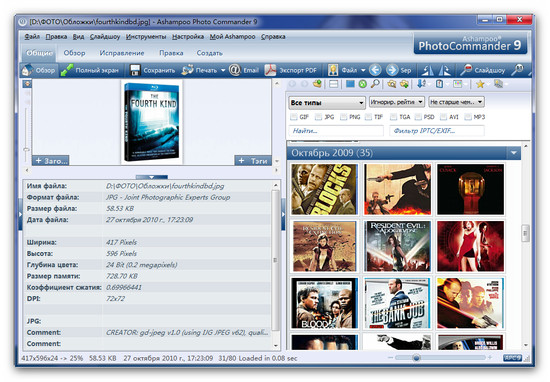
Task: Open the Все типы file type dropdown
Action: coord(327,103)
